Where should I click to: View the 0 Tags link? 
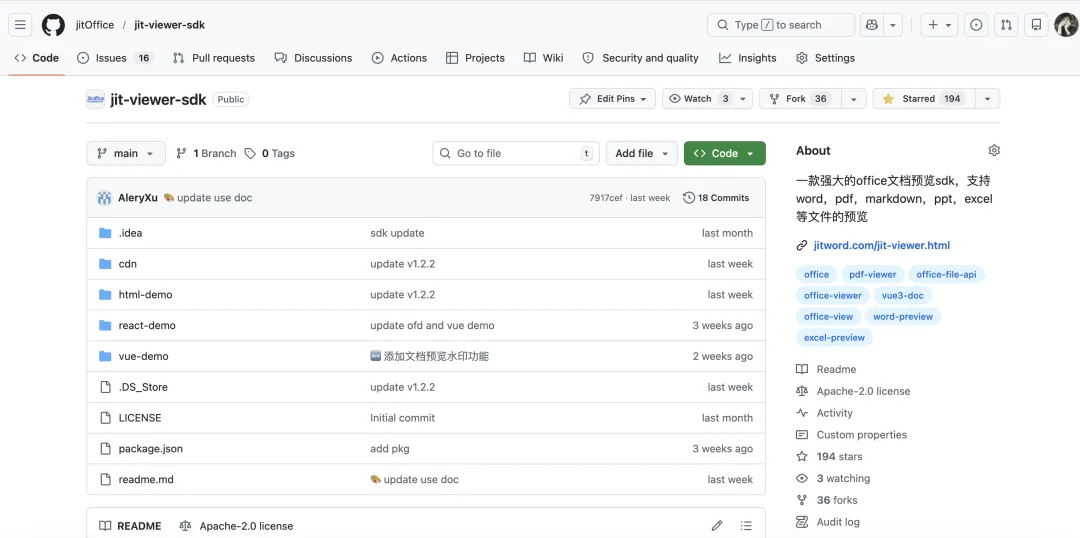pyautogui.click(x=270, y=153)
